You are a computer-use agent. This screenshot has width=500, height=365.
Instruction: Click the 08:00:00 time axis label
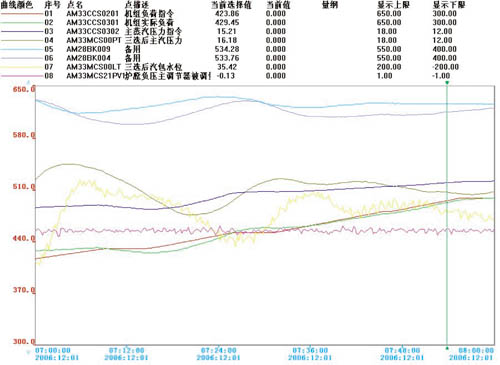tap(476, 350)
